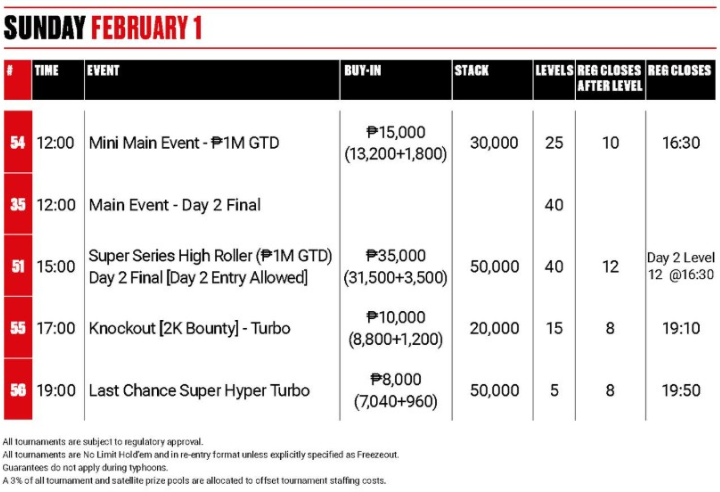
Task: Select the Mini Main Event - ₱1M GTD entry
Action: (x=184, y=143)
